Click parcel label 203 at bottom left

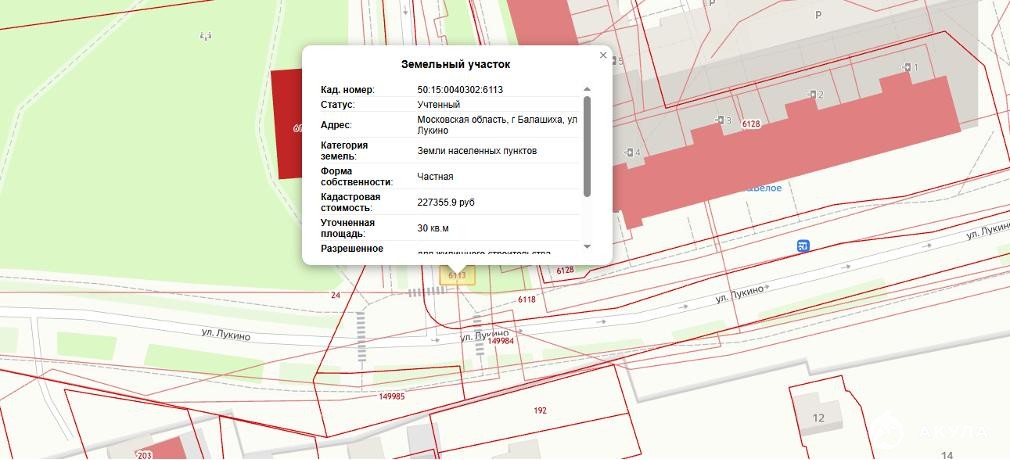tap(145, 454)
